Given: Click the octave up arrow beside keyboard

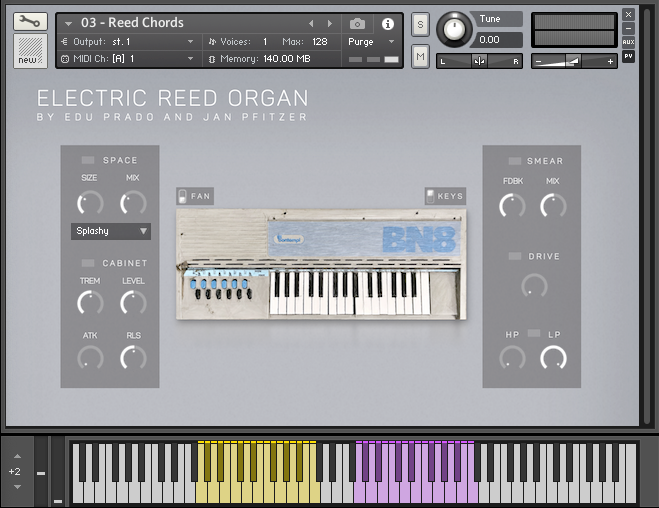Looking at the screenshot, I should [15, 456].
